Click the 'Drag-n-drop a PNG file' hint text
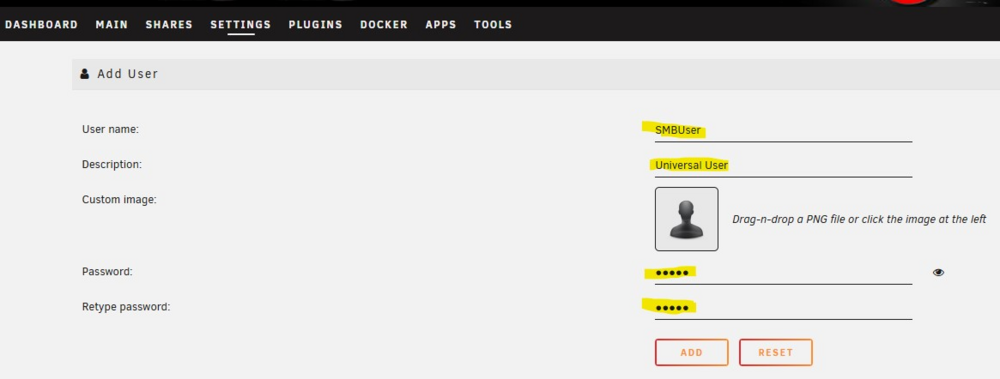The image size is (1000, 379). click(859, 219)
